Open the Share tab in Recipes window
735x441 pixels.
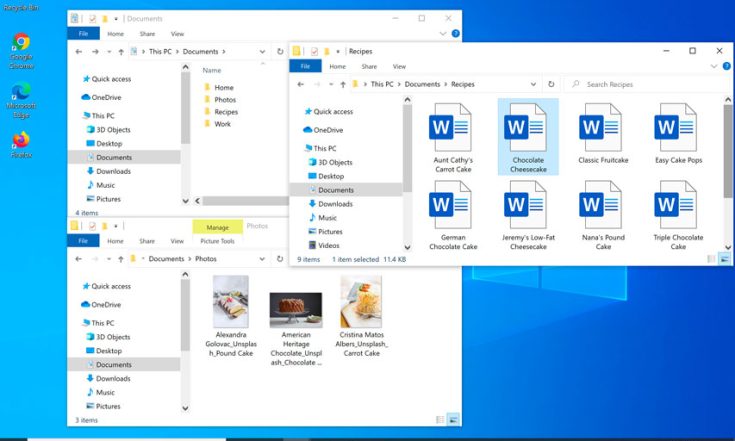click(x=368, y=67)
